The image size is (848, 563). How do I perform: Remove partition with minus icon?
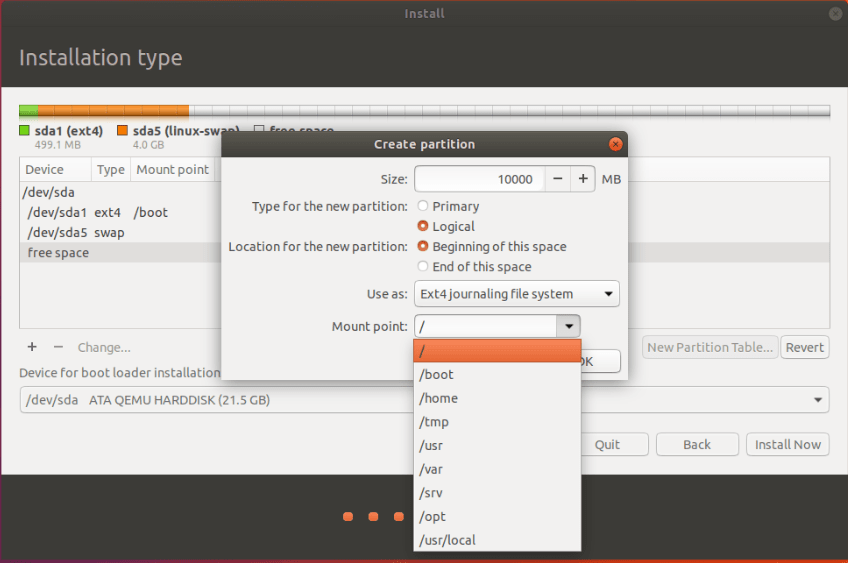click(58, 347)
